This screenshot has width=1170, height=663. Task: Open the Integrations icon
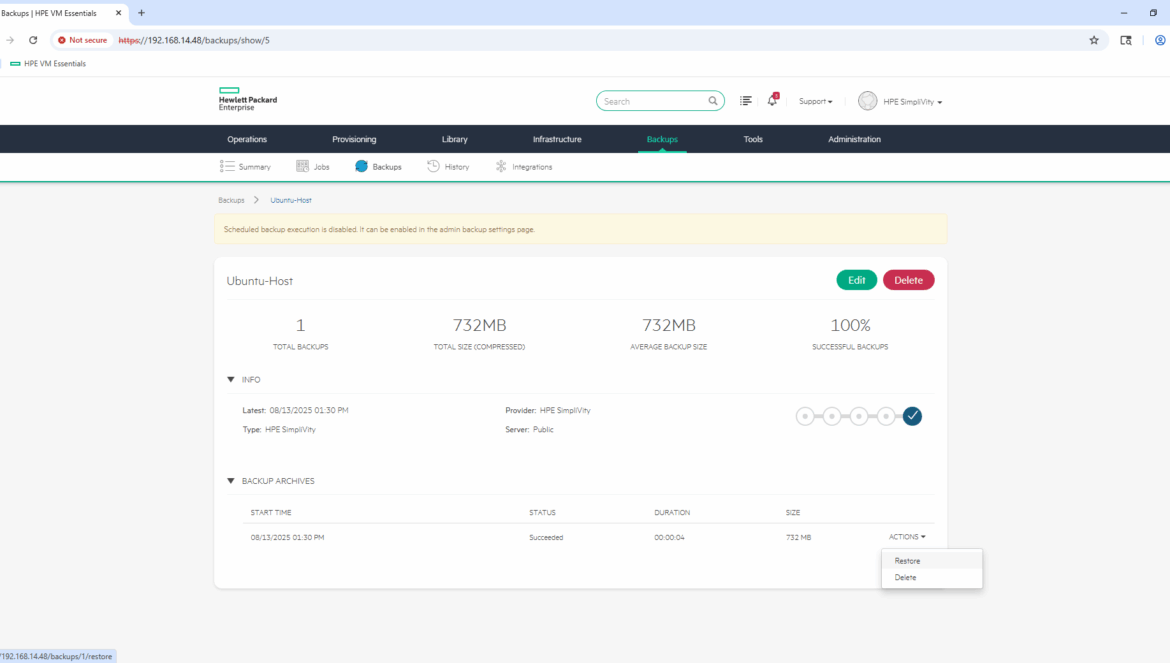(501, 167)
